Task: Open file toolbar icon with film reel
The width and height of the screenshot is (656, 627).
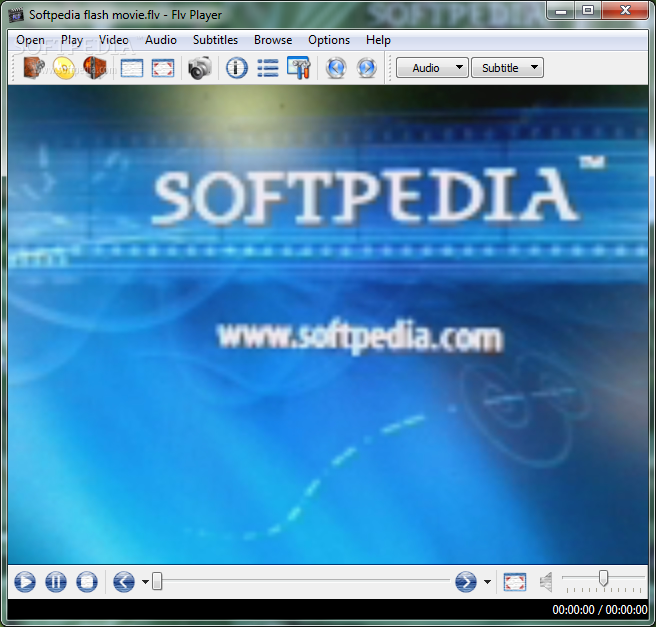Action: point(34,68)
